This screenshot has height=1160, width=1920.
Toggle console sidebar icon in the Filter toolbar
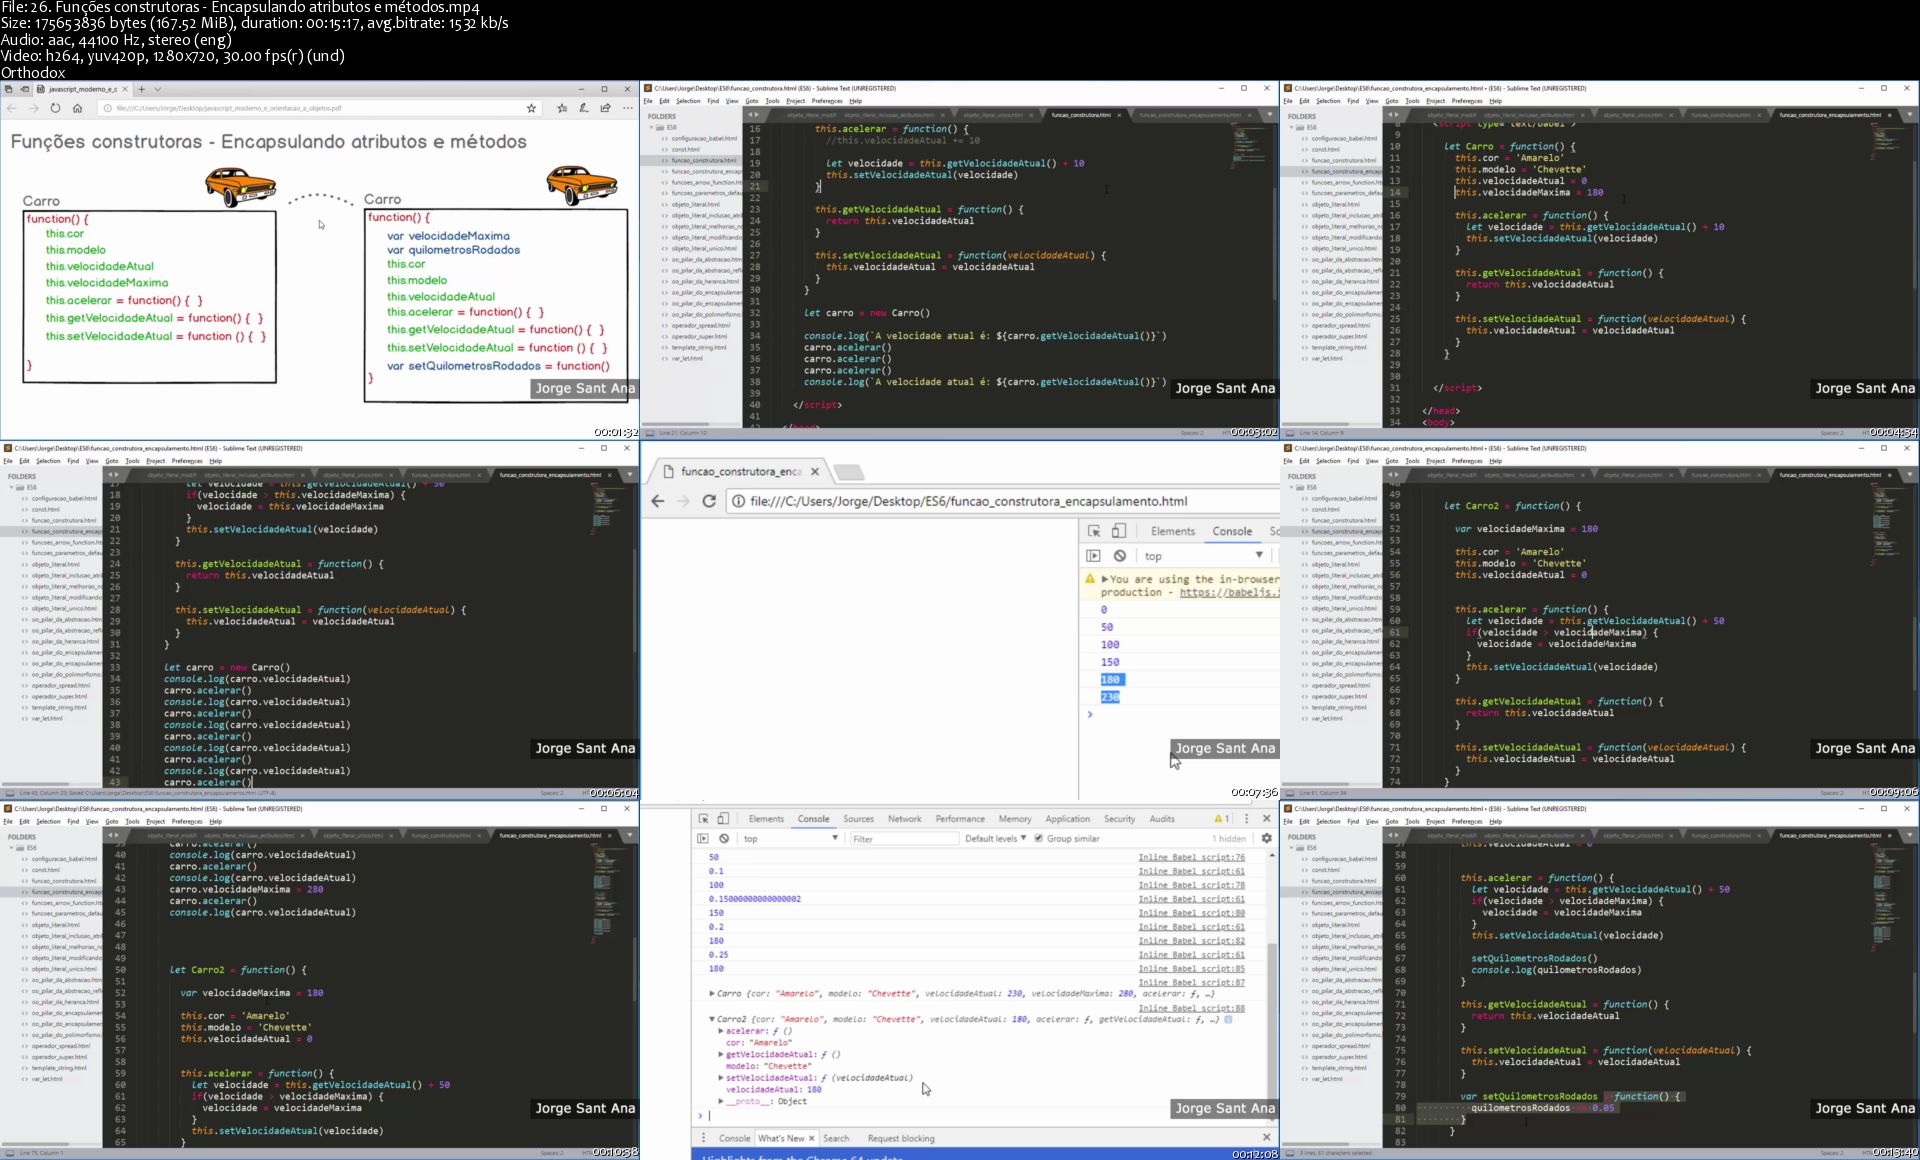coord(702,838)
